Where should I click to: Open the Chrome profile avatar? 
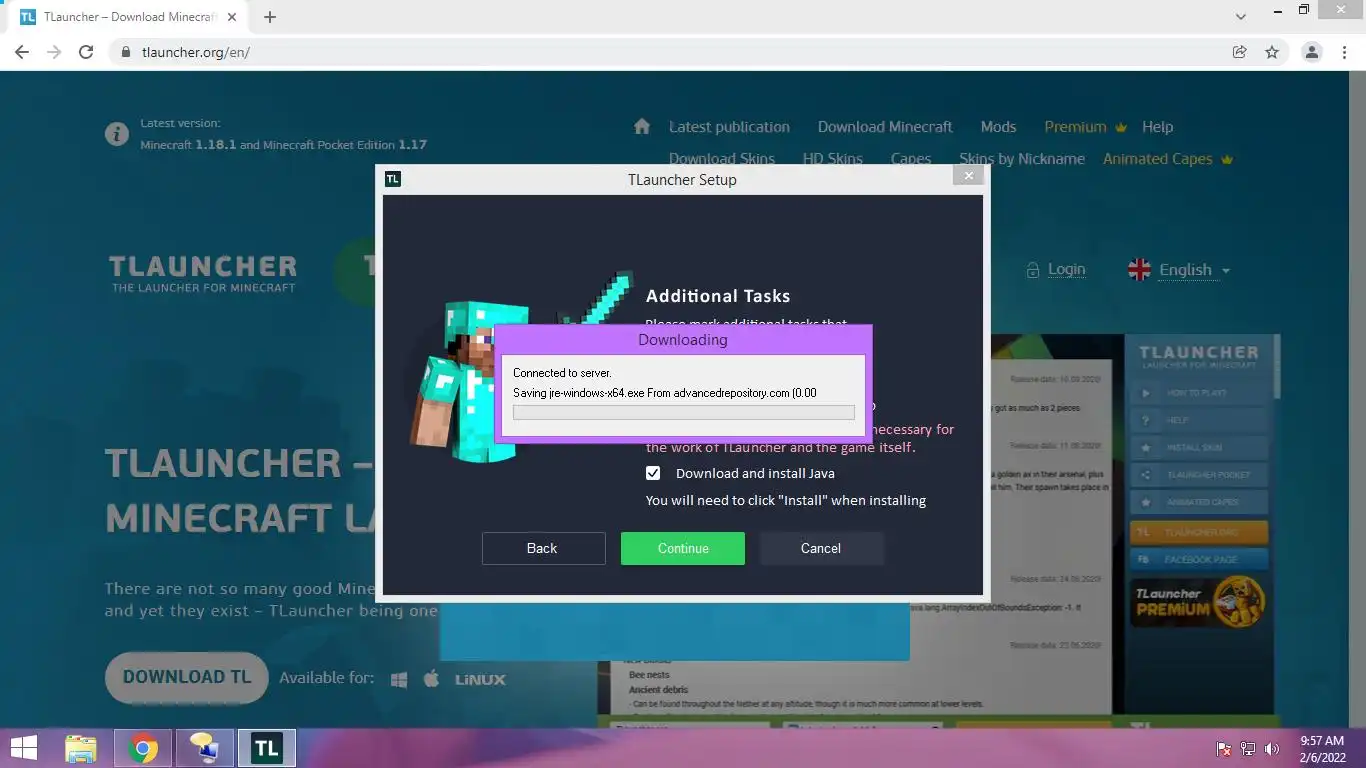[1312, 52]
